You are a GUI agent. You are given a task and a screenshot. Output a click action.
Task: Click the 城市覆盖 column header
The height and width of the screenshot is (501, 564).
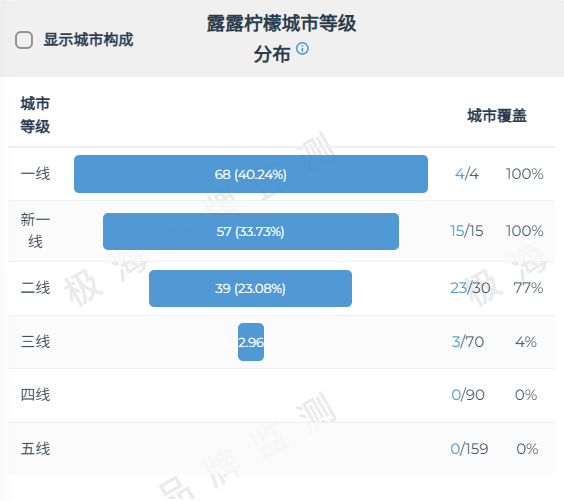[x=497, y=116]
